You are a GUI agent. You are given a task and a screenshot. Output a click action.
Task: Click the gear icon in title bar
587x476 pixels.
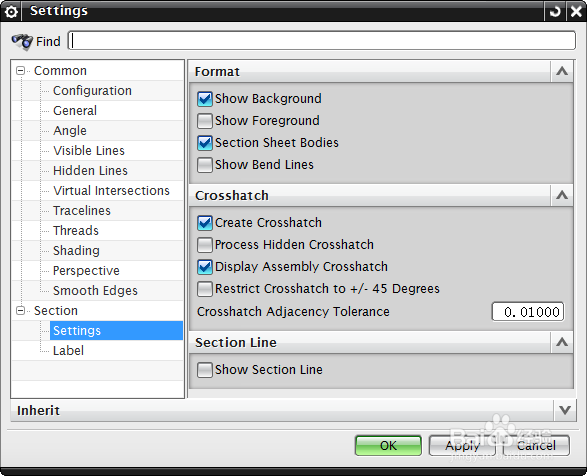click(x=11, y=12)
